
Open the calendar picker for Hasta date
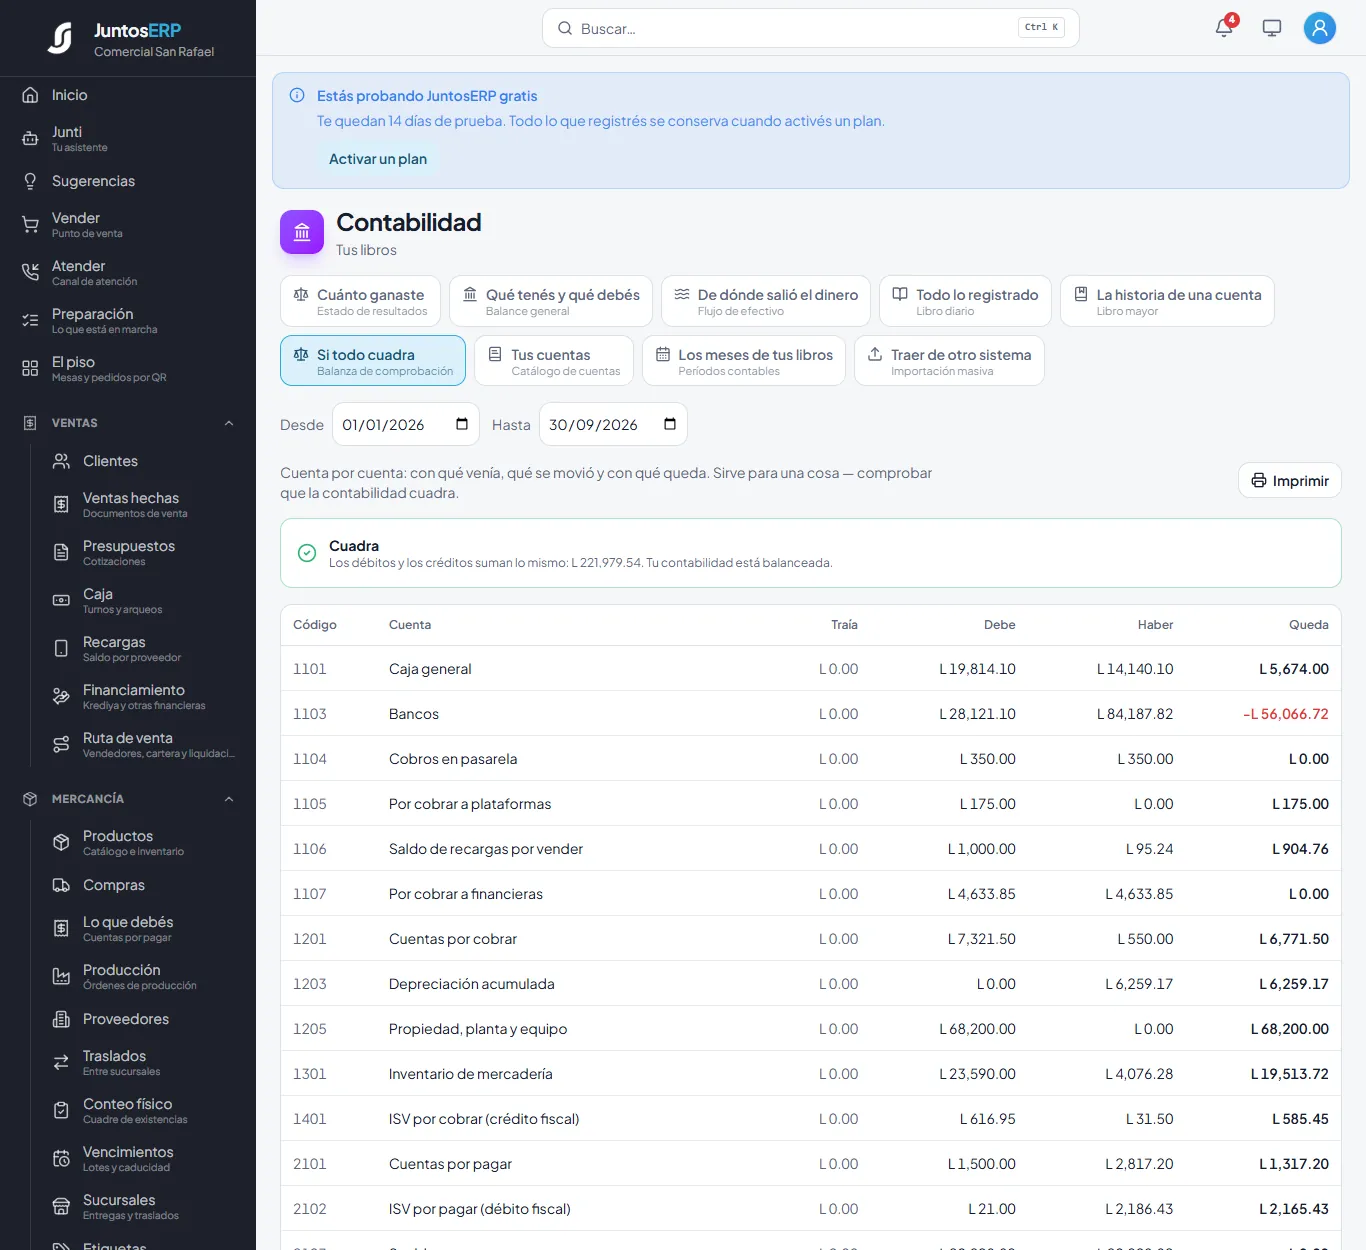pyautogui.click(x=670, y=424)
